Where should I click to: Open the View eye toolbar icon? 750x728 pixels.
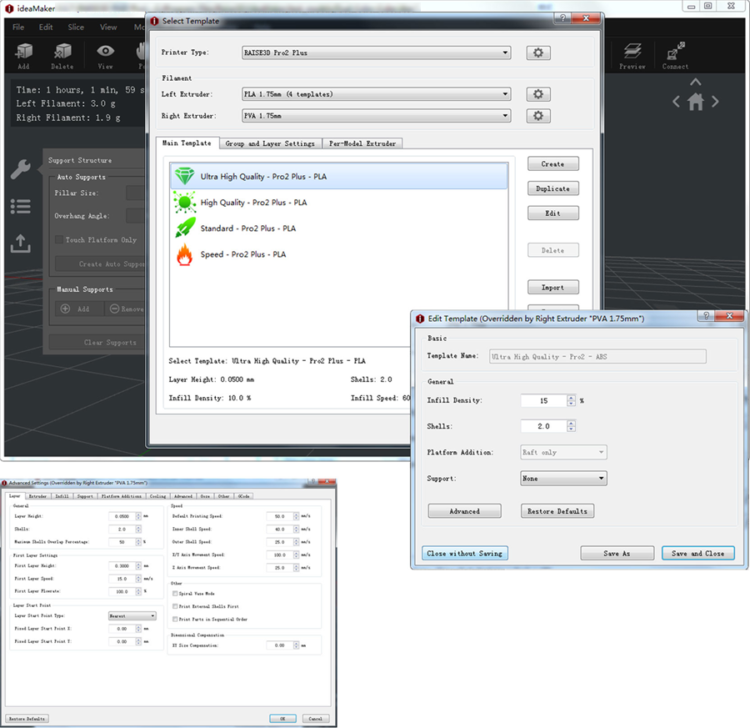click(105, 55)
